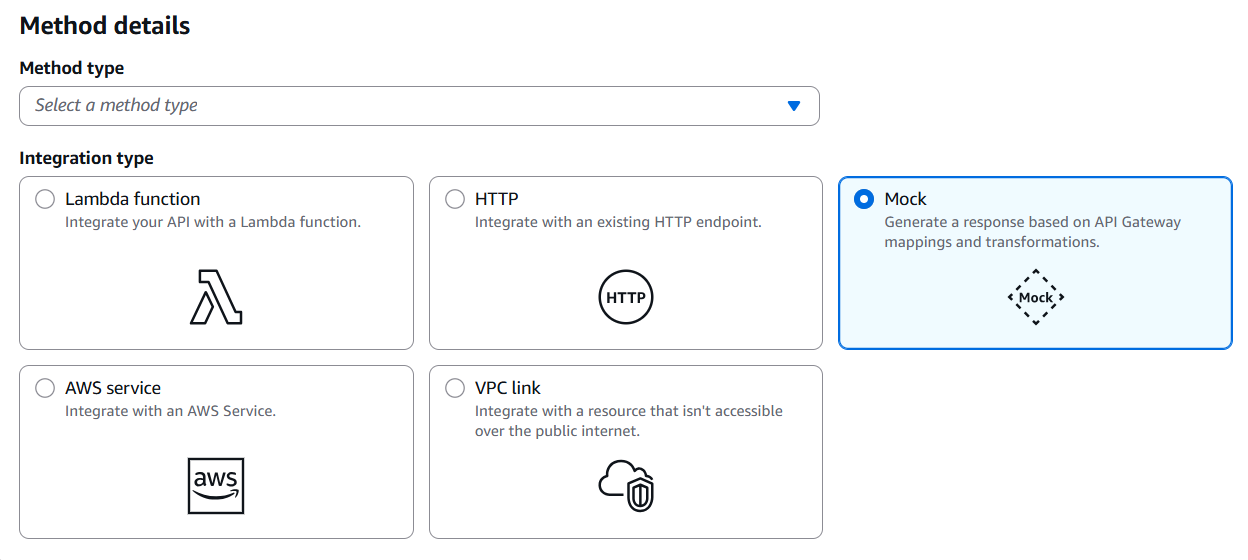Click the 'Lambda function' option title
This screenshot has width=1248, height=560.
click(132, 199)
